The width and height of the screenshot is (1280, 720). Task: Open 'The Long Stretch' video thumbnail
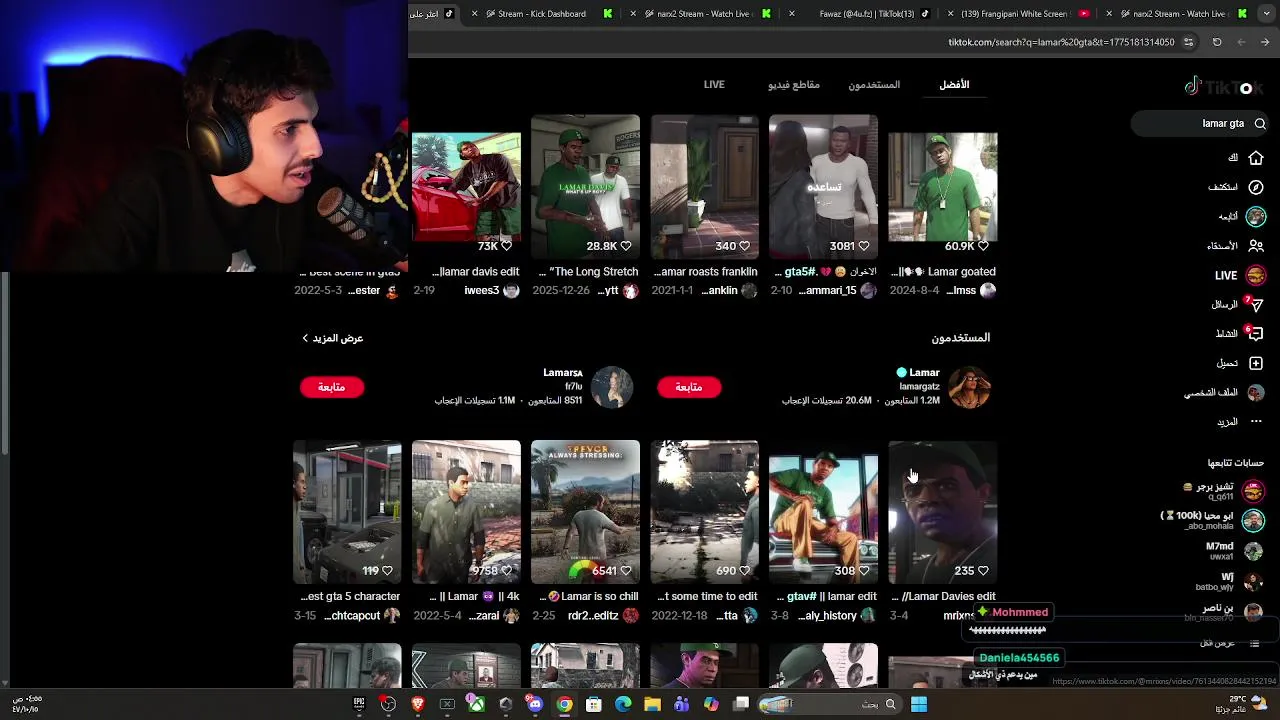(x=585, y=187)
